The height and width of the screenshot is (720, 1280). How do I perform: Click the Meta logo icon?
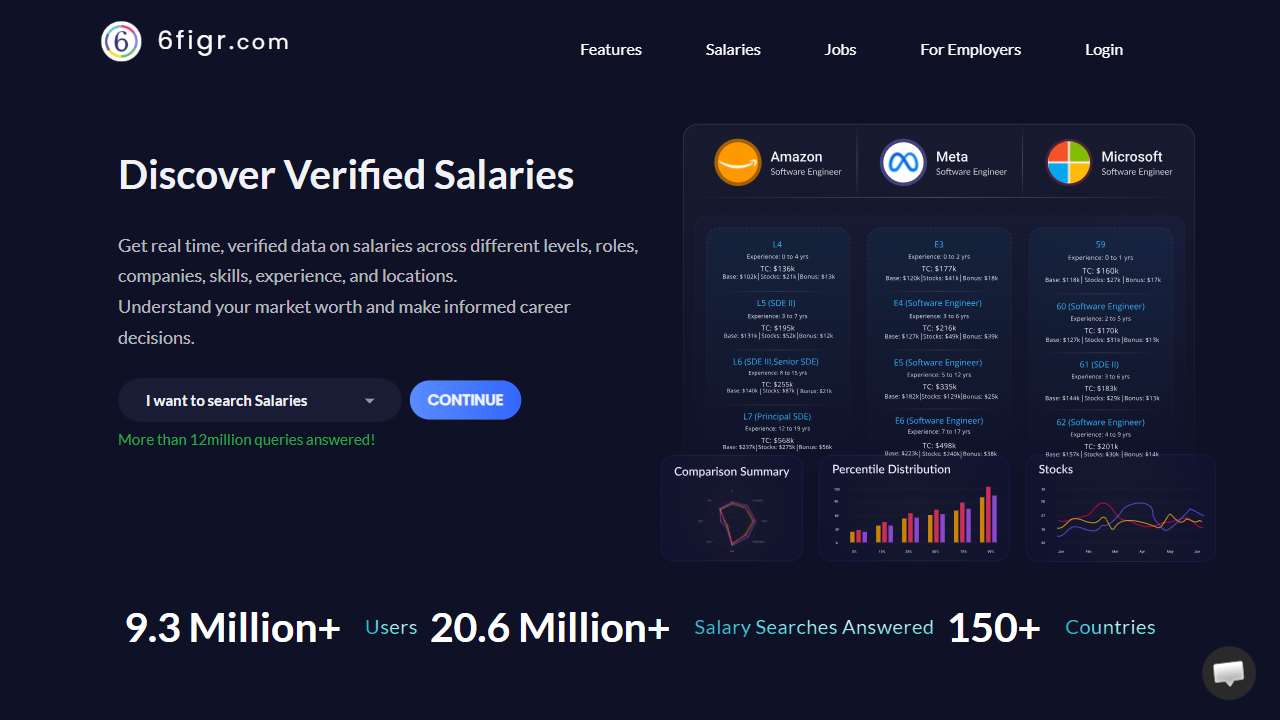903,162
